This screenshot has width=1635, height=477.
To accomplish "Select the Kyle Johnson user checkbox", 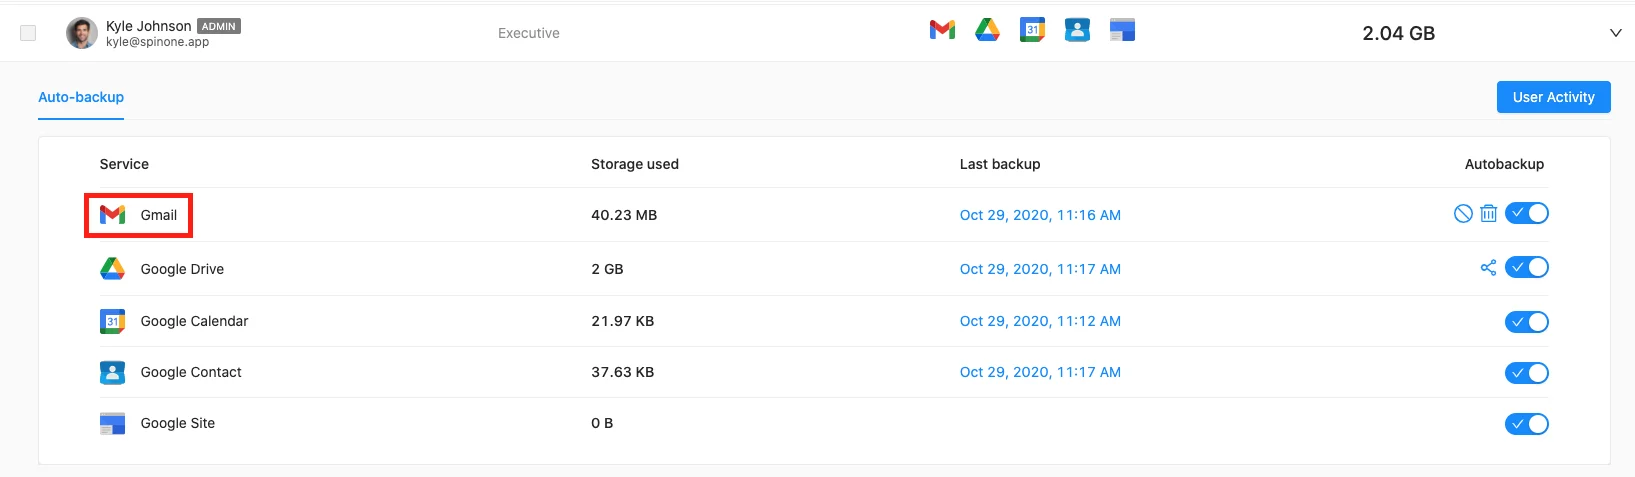I will 28,33.
